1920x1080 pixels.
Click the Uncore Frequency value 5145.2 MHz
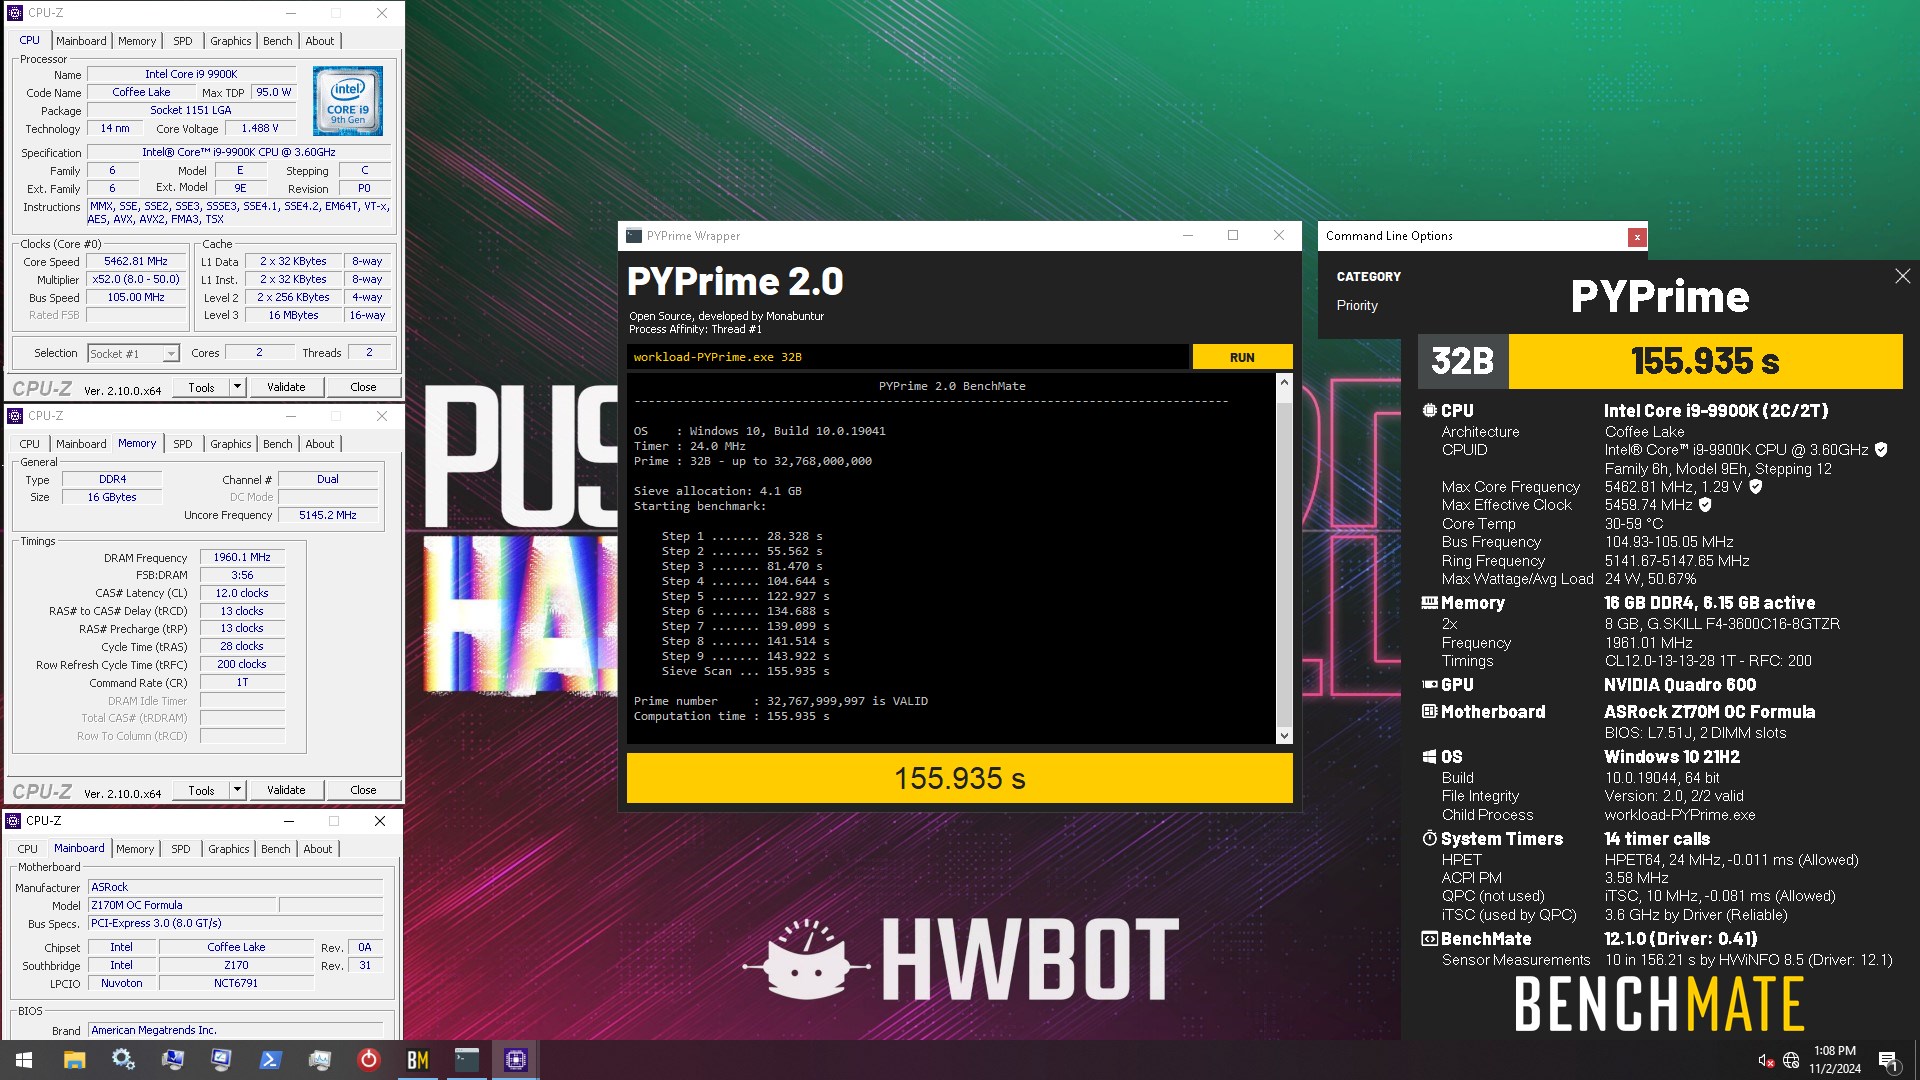[x=328, y=515]
